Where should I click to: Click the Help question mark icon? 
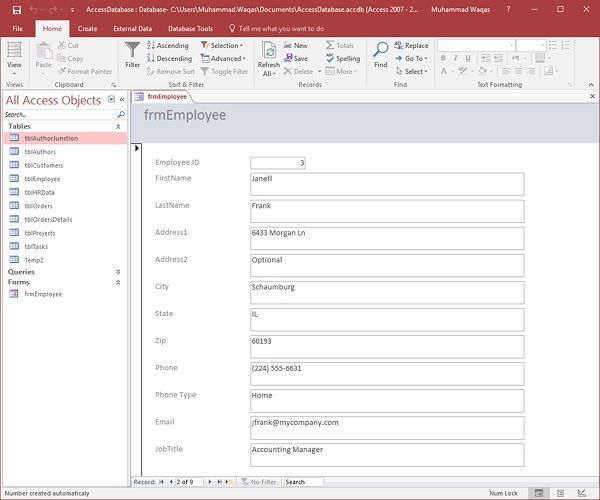click(x=508, y=9)
